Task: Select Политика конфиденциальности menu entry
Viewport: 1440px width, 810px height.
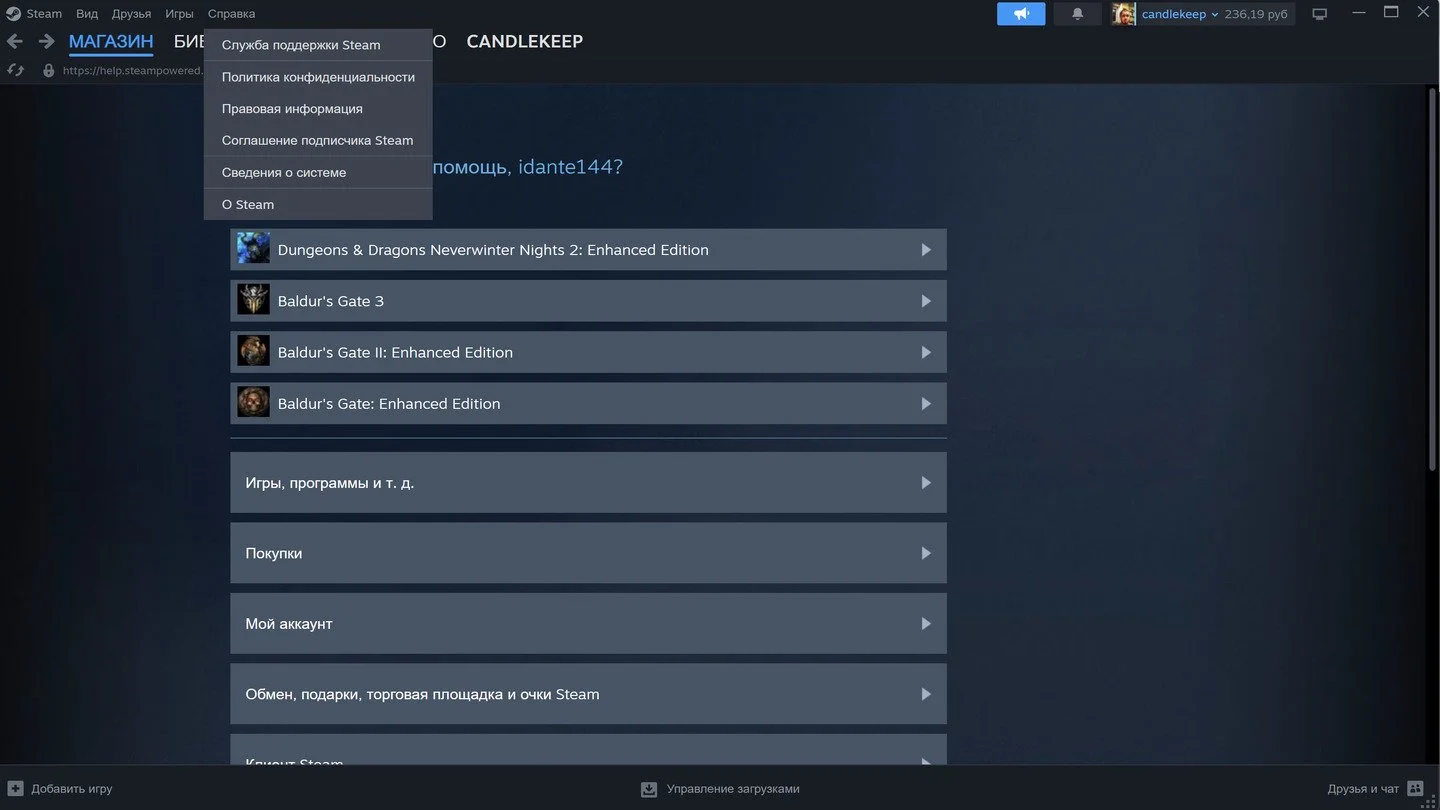Action: click(318, 77)
